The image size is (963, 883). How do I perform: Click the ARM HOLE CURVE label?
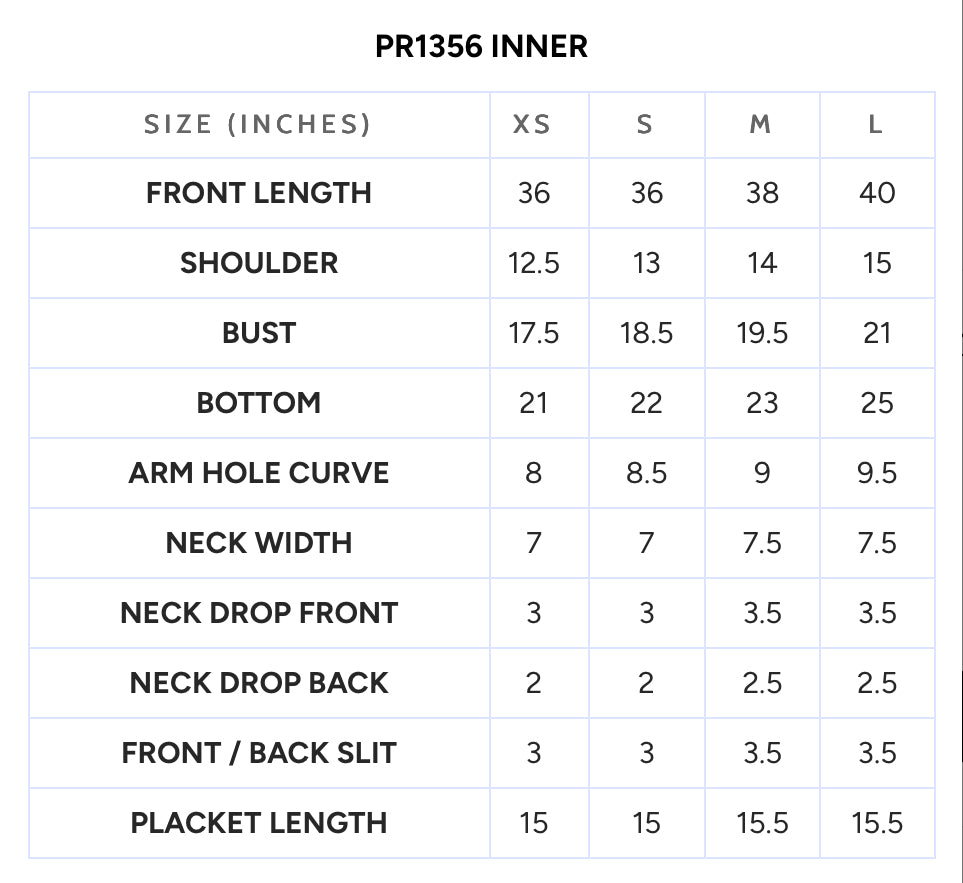tap(259, 473)
